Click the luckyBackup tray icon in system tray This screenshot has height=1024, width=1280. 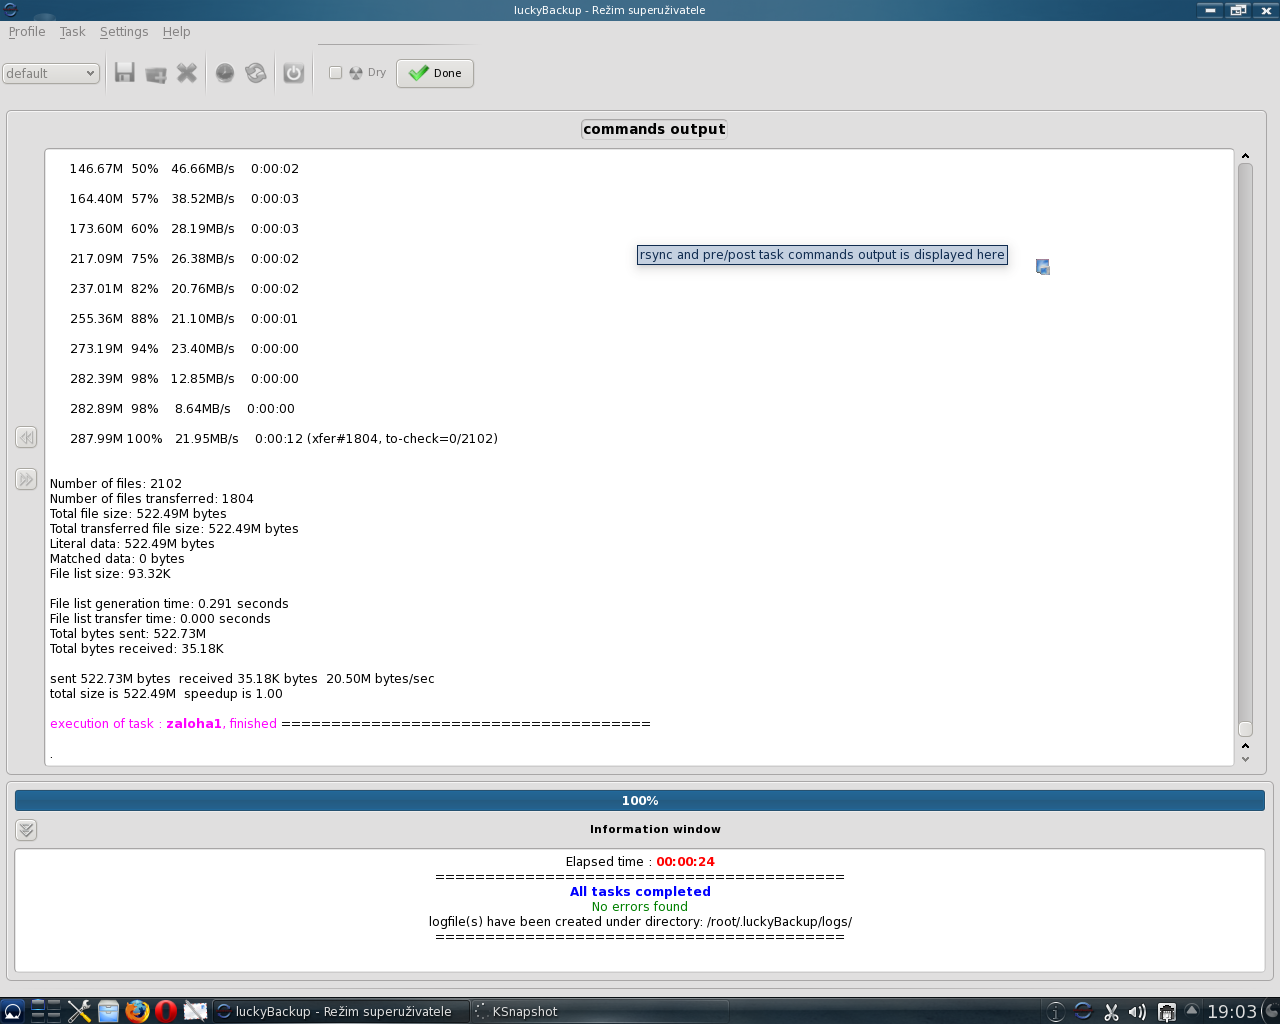pyautogui.click(x=1083, y=1011)
